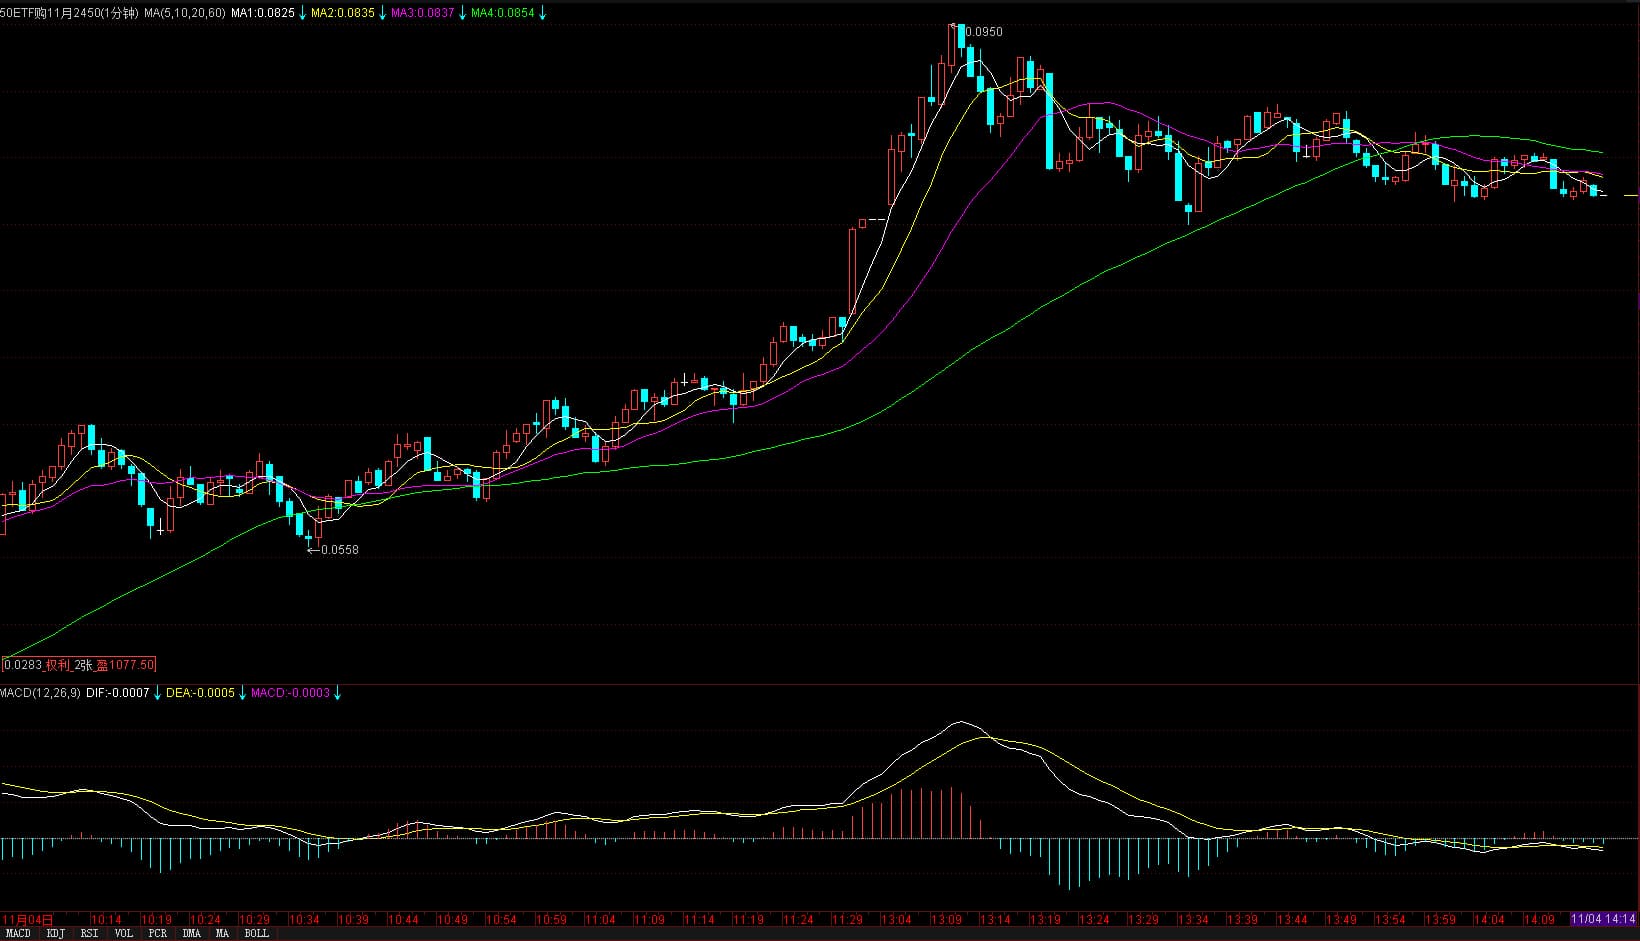This screenshot has height=941, width=1640.
Task: Click the highlighted 11/04 14:14 time label
Action: [x=1603, y=919]
